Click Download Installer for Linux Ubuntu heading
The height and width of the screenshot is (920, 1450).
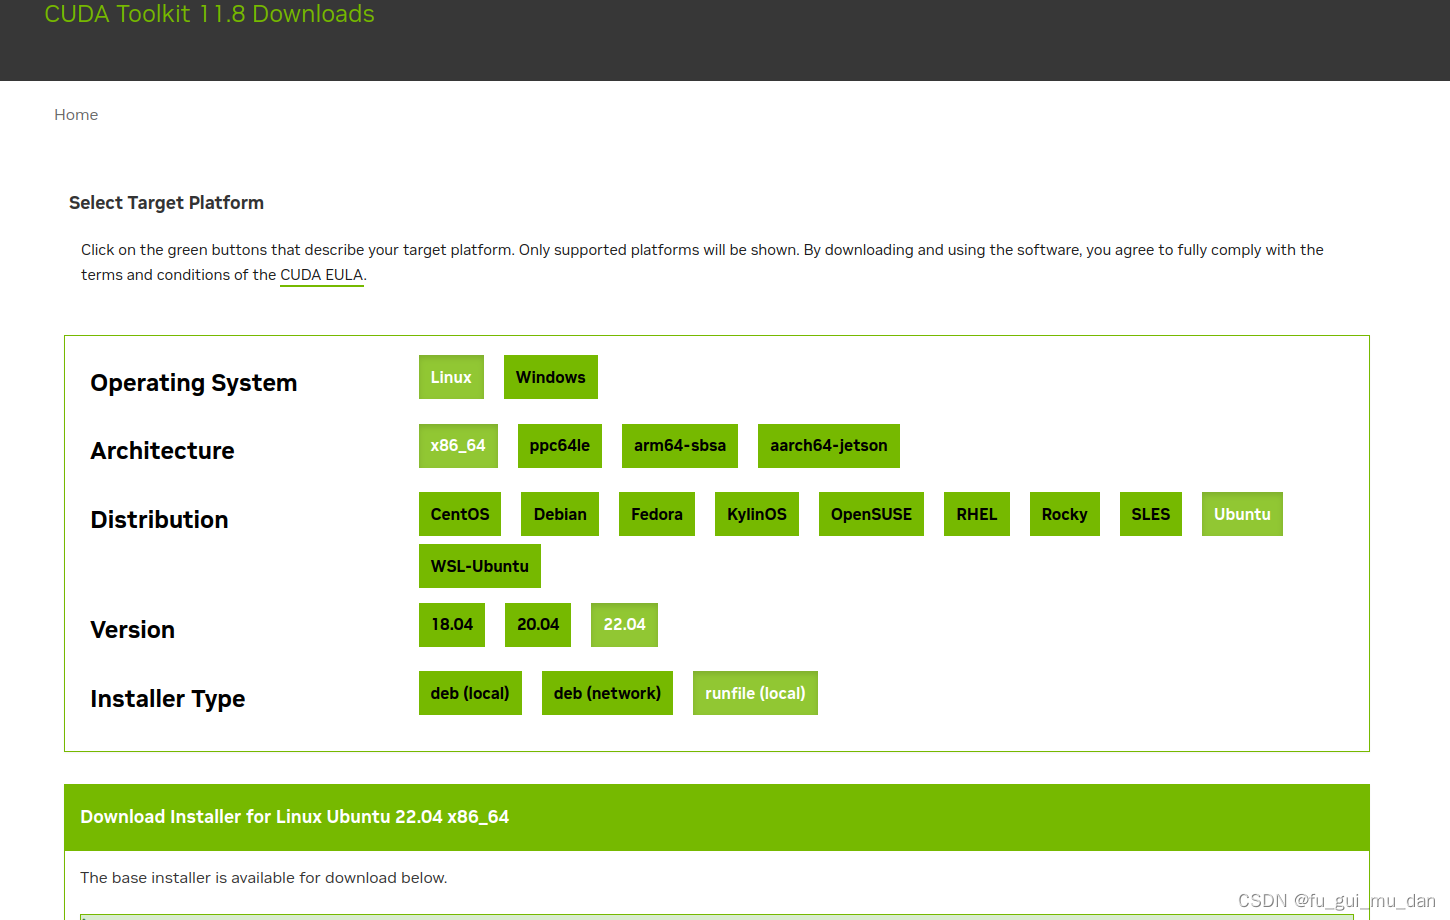pyautogui.click(x=295, y=817)
